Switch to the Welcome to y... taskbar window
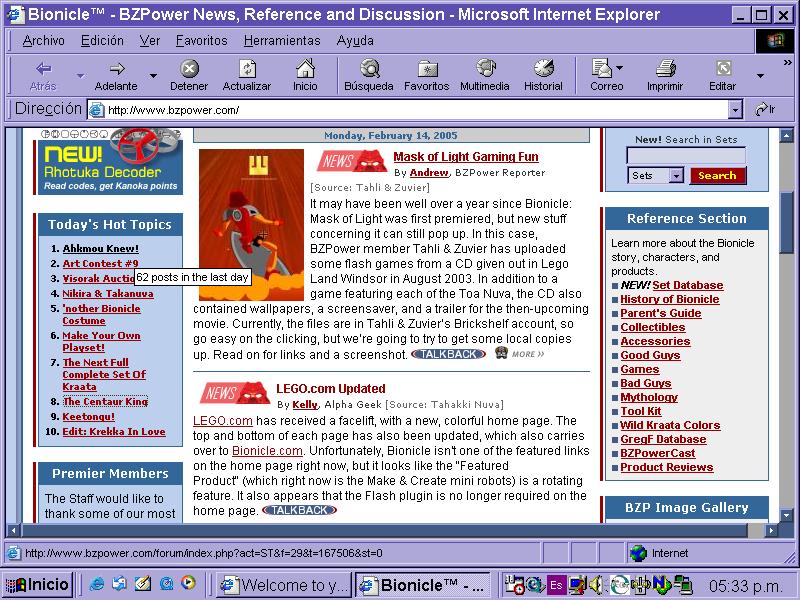 point(284,585)
